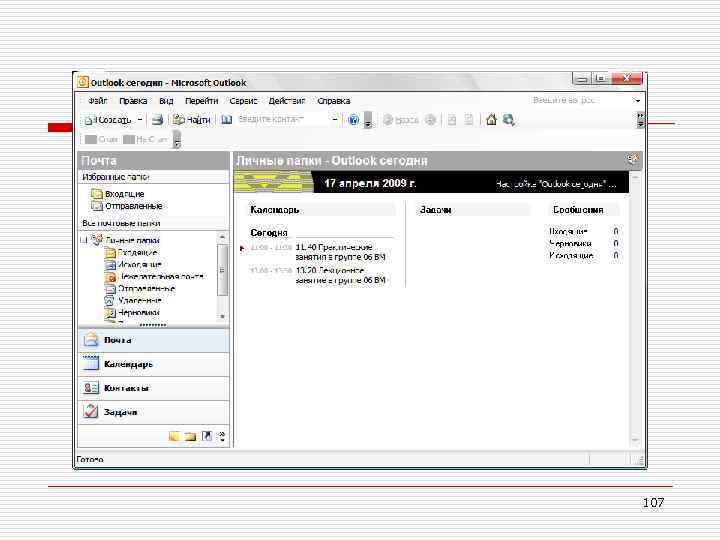Open the Действия menu
Screen dimensions: 720x540
coord(287,101)
